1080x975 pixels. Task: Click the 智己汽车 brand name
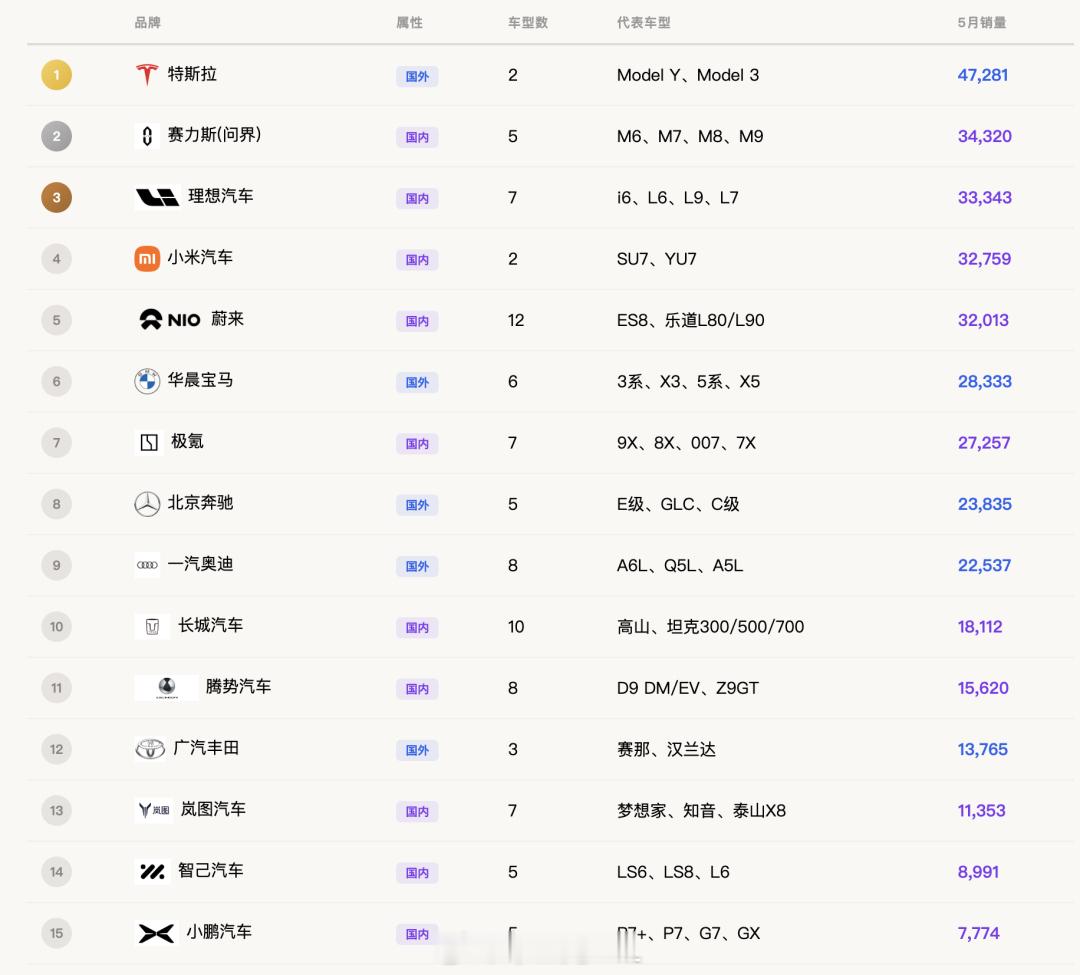[x=210, y=870]
